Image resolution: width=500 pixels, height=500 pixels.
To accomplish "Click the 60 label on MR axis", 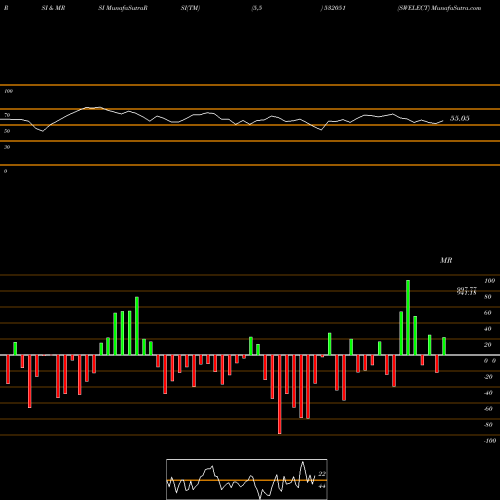I will click(x=488, y=313).
